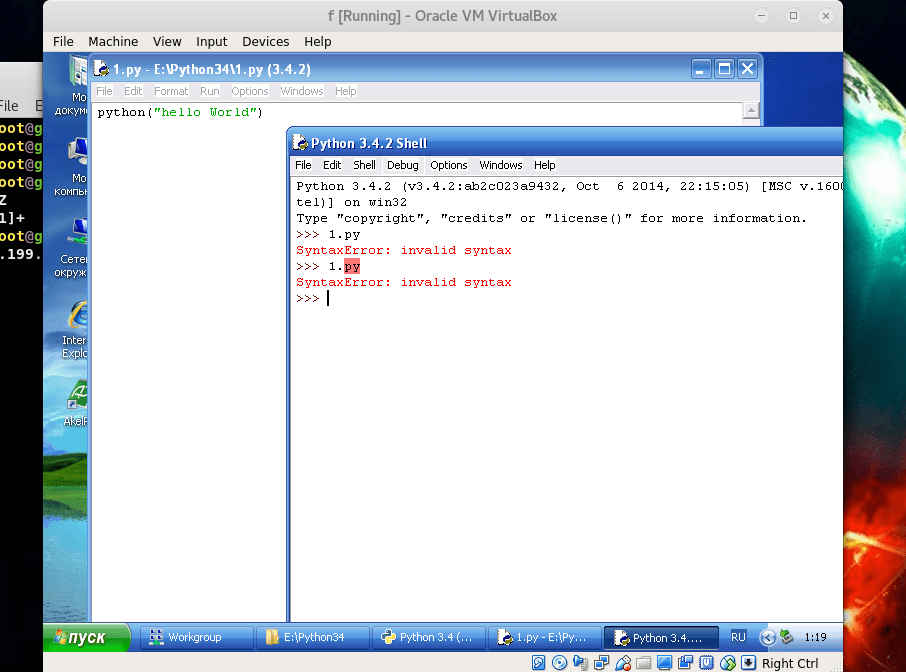Viewport: 906px width, 672px height.
Task: Click the VM display status icon
Action: 664,663
